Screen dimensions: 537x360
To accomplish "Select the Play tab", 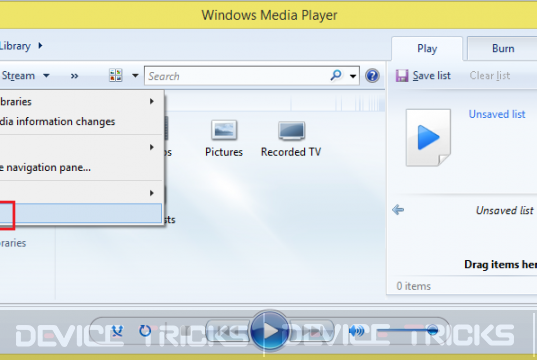I will tap(427, 49).
